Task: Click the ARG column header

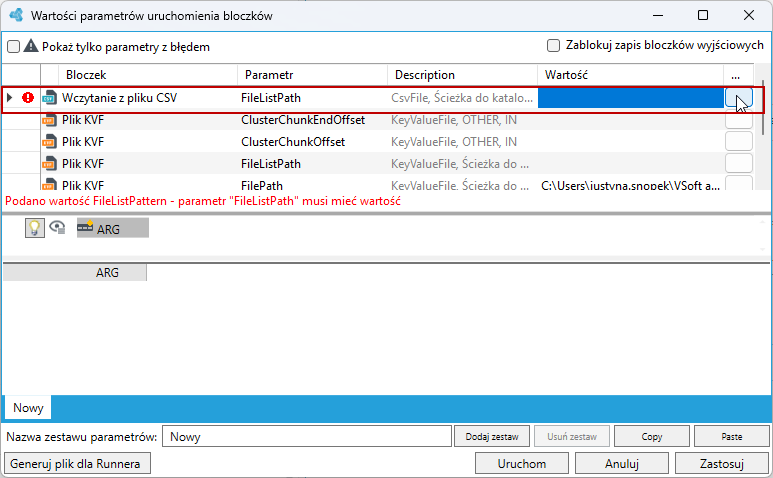Action: 75,273
